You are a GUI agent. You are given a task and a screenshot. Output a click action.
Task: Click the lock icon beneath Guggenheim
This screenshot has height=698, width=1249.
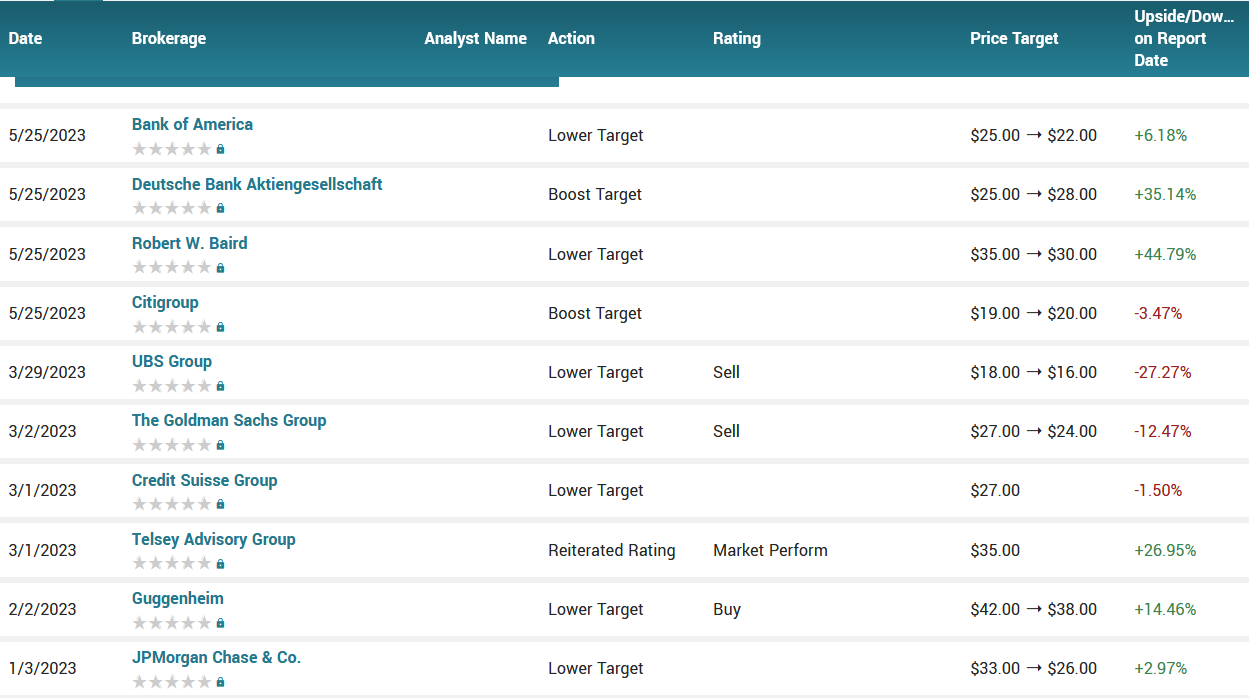(220, 622)
